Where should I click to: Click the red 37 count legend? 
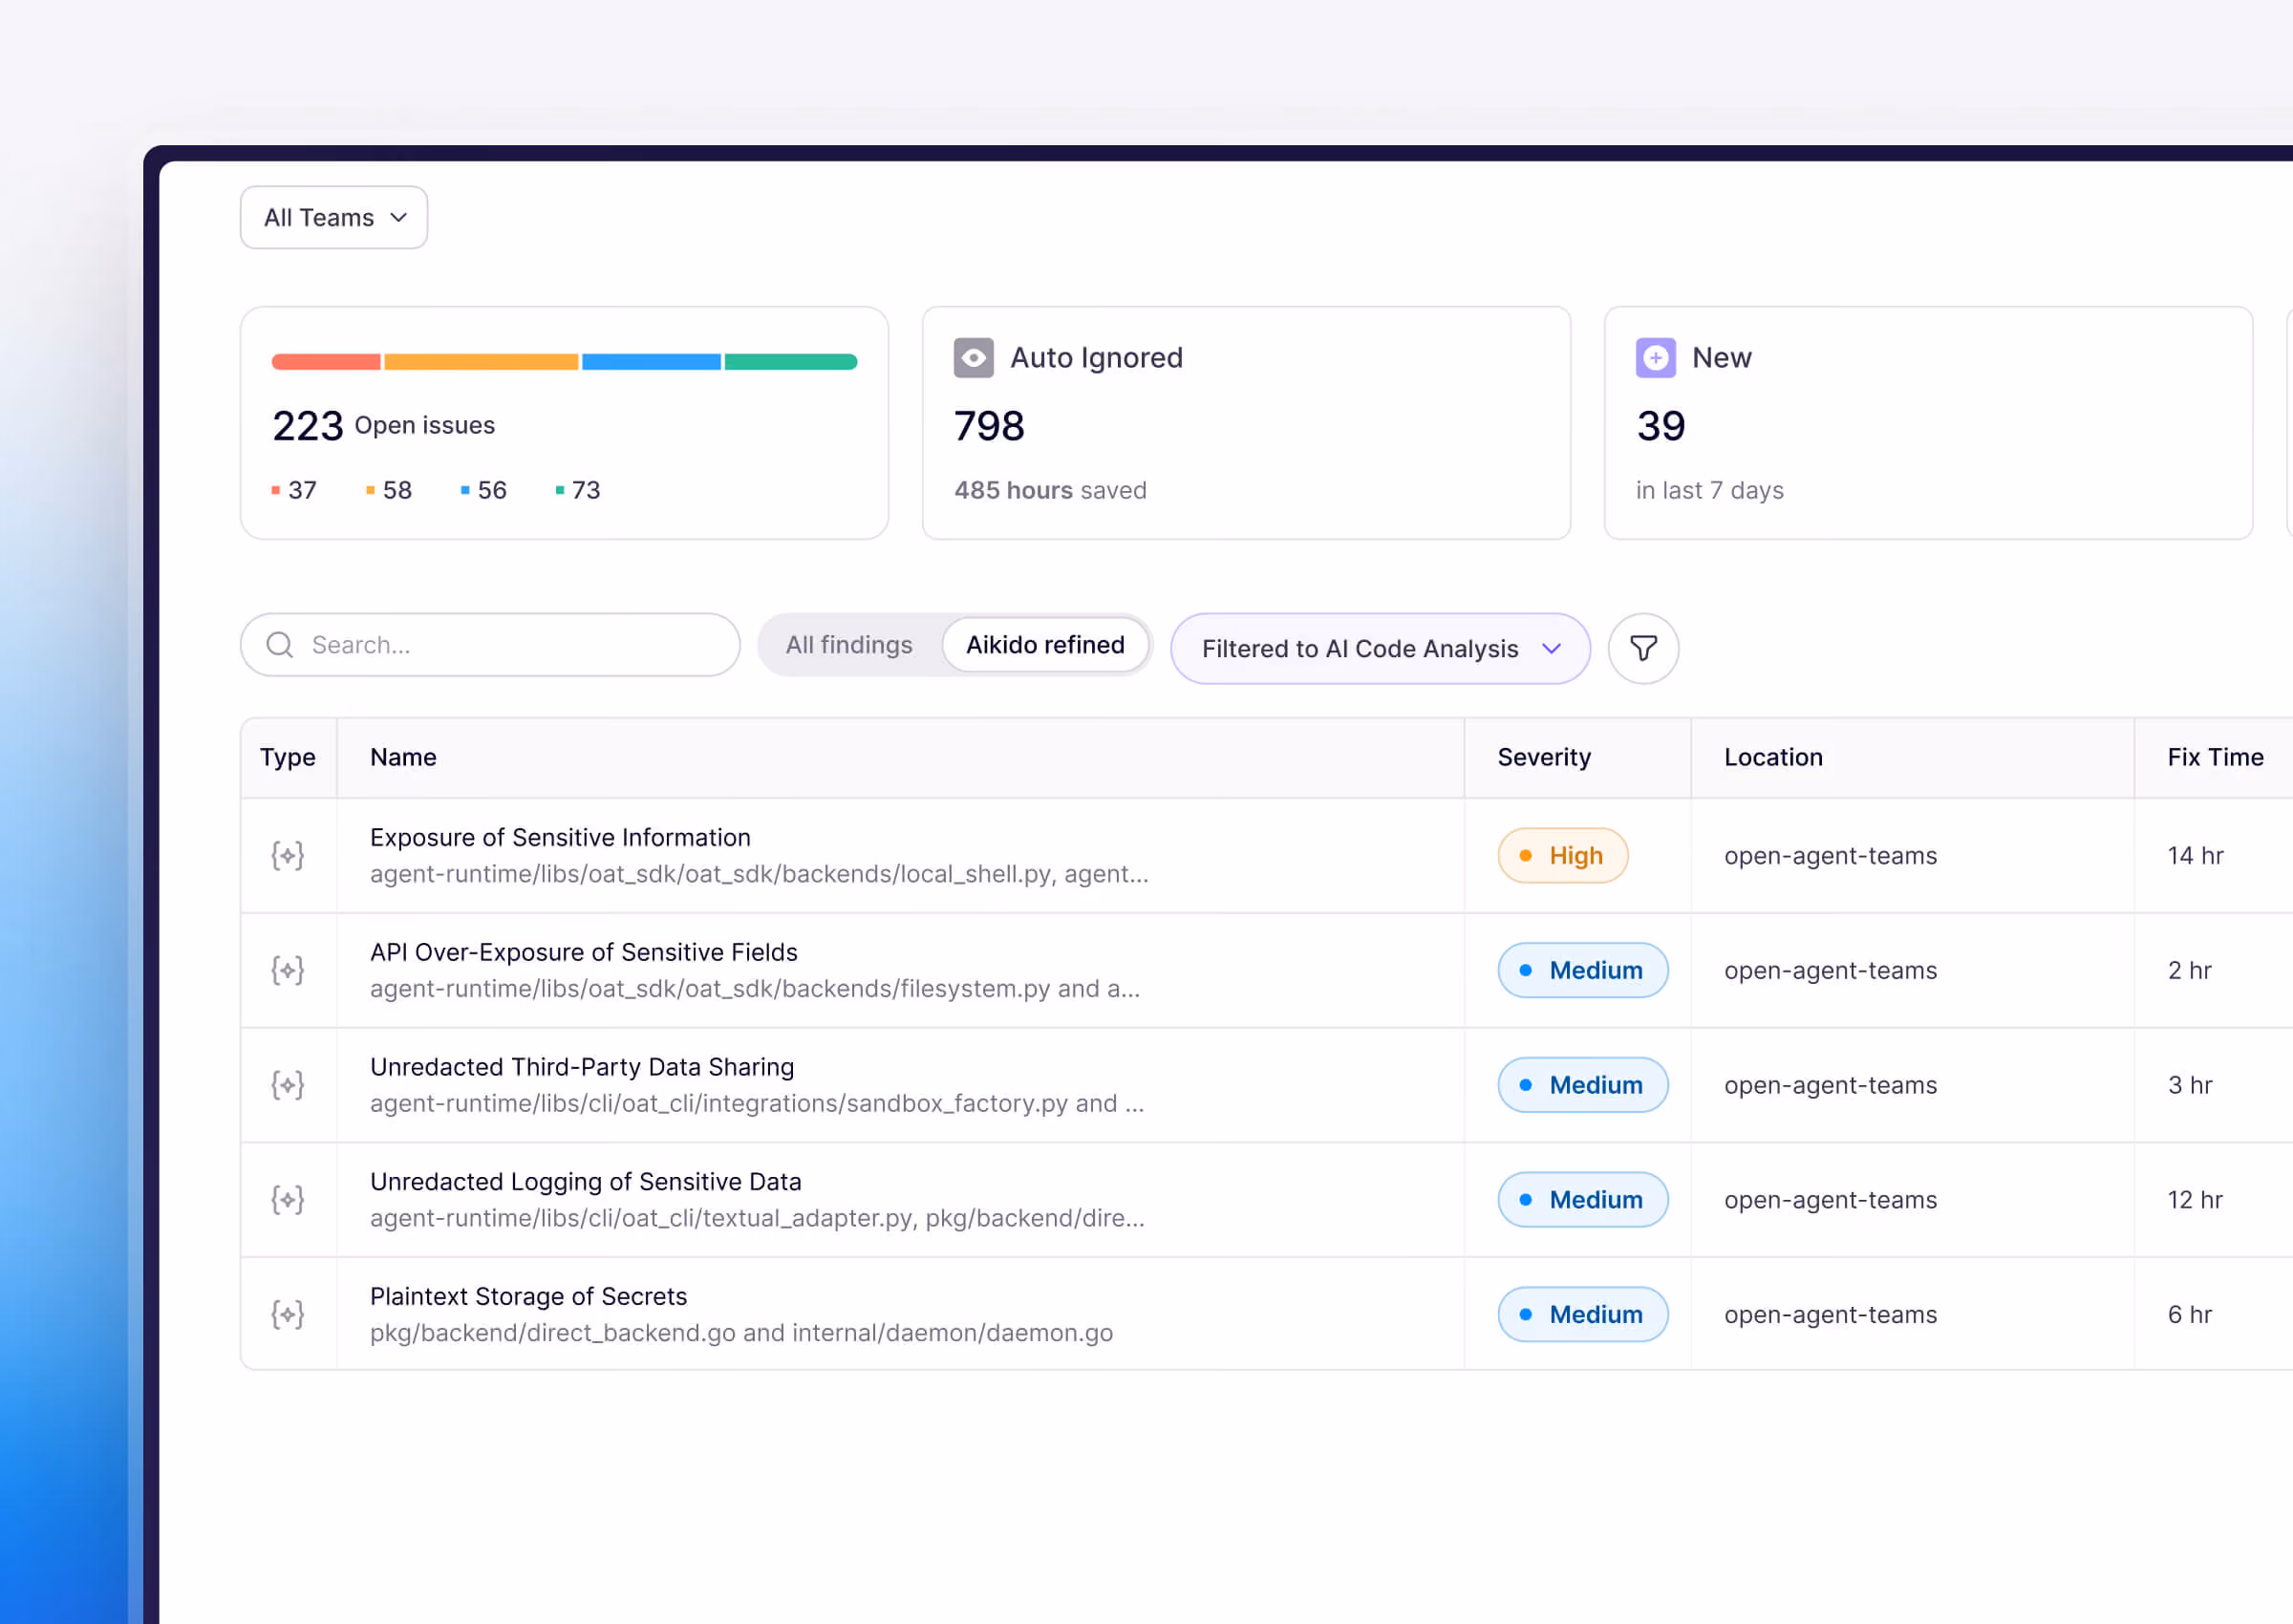pos(294,490)
